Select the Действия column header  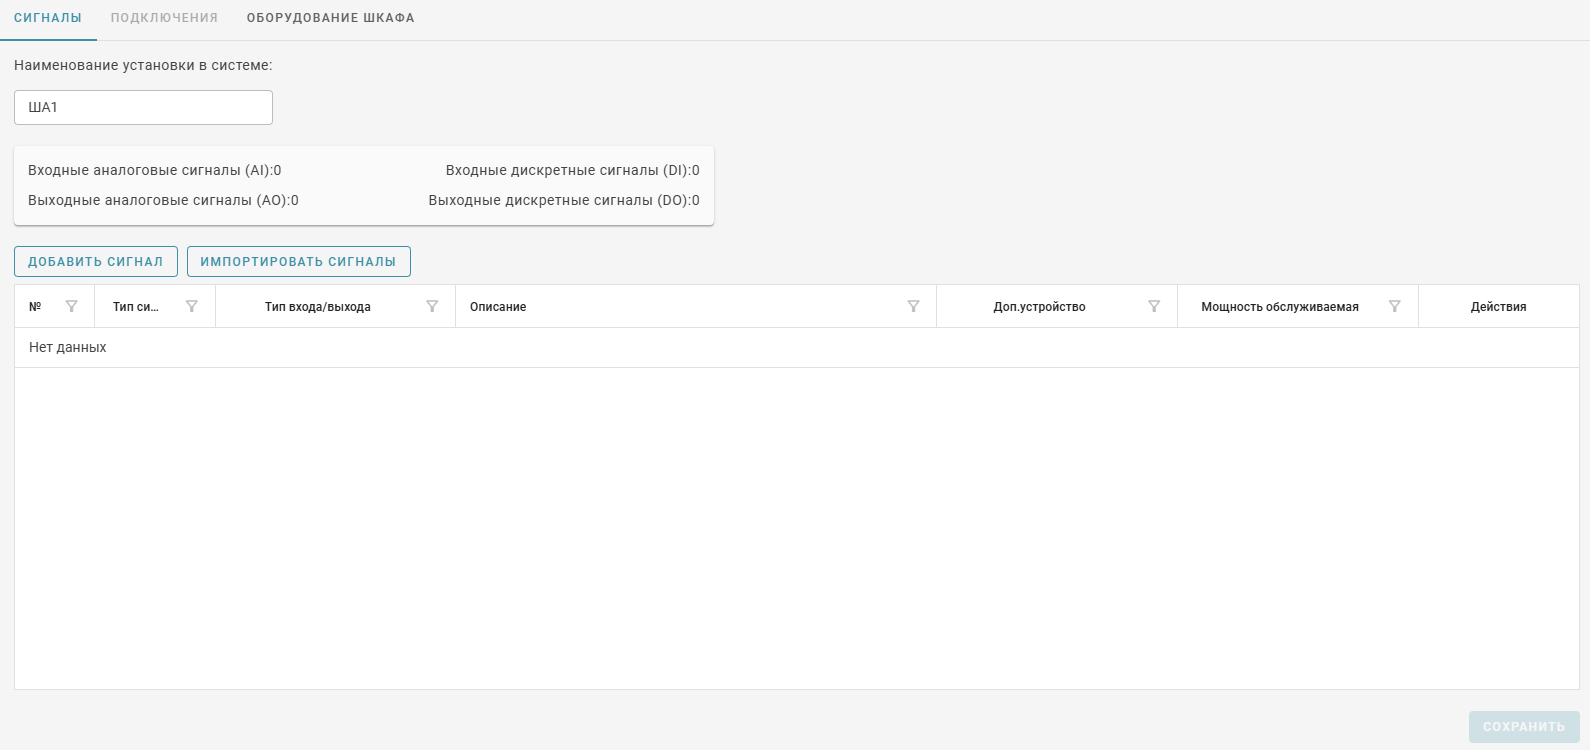[x=1498, y=307]
